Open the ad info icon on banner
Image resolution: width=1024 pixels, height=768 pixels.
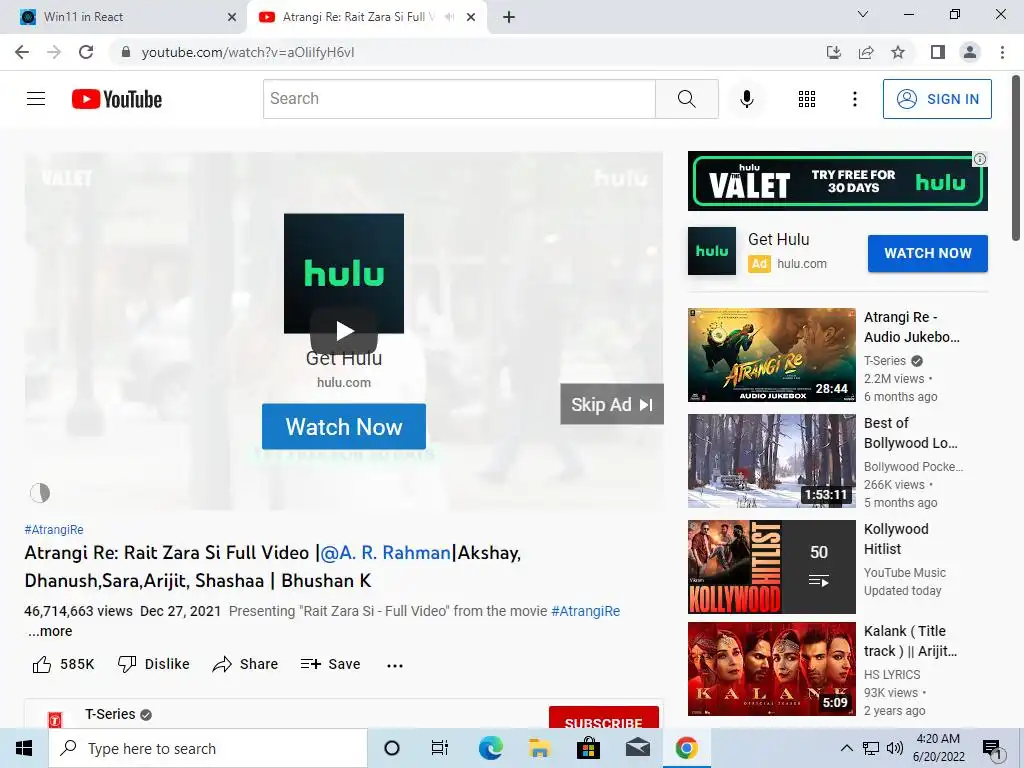(x=980, y=159)
